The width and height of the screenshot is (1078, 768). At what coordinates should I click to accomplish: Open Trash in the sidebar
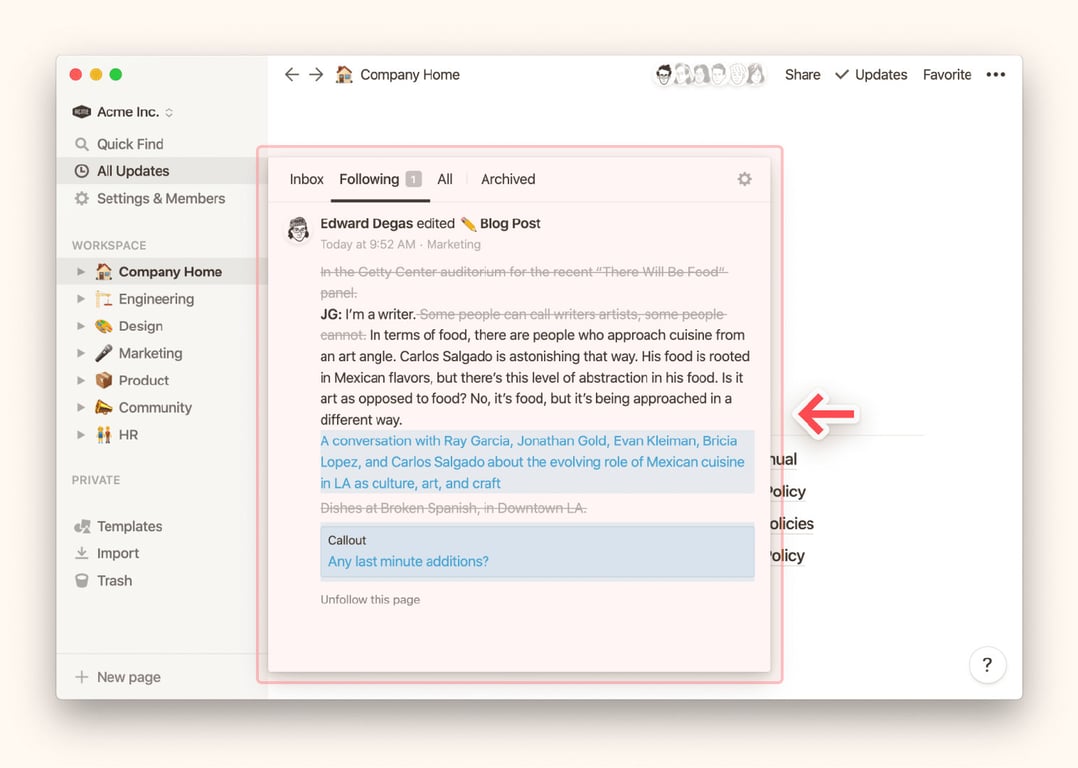point(114,580)
